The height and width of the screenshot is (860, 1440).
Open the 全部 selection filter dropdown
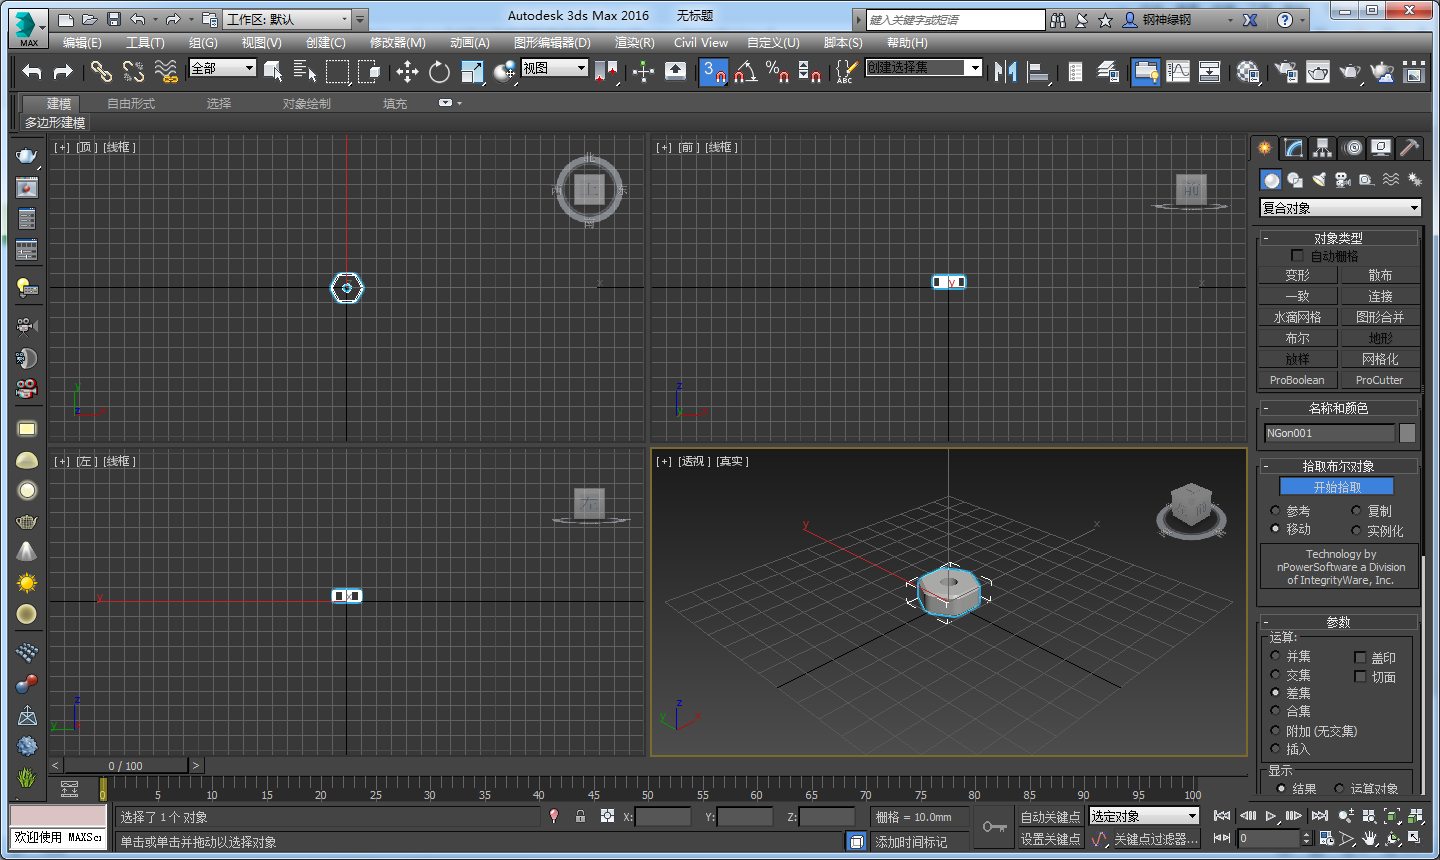point(223,68)
